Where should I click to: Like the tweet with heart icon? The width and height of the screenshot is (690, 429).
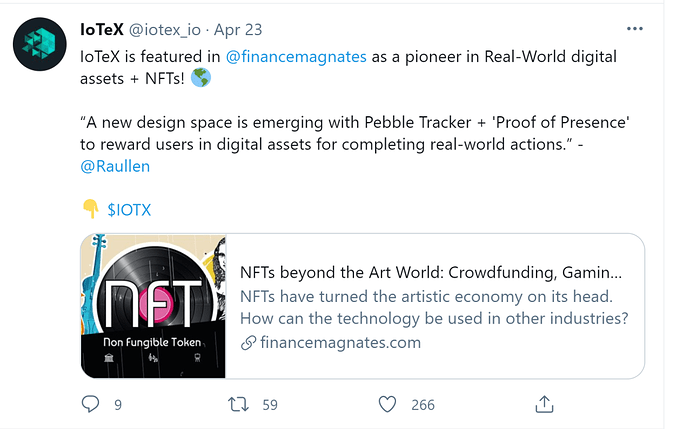click(x=387, y=404)
